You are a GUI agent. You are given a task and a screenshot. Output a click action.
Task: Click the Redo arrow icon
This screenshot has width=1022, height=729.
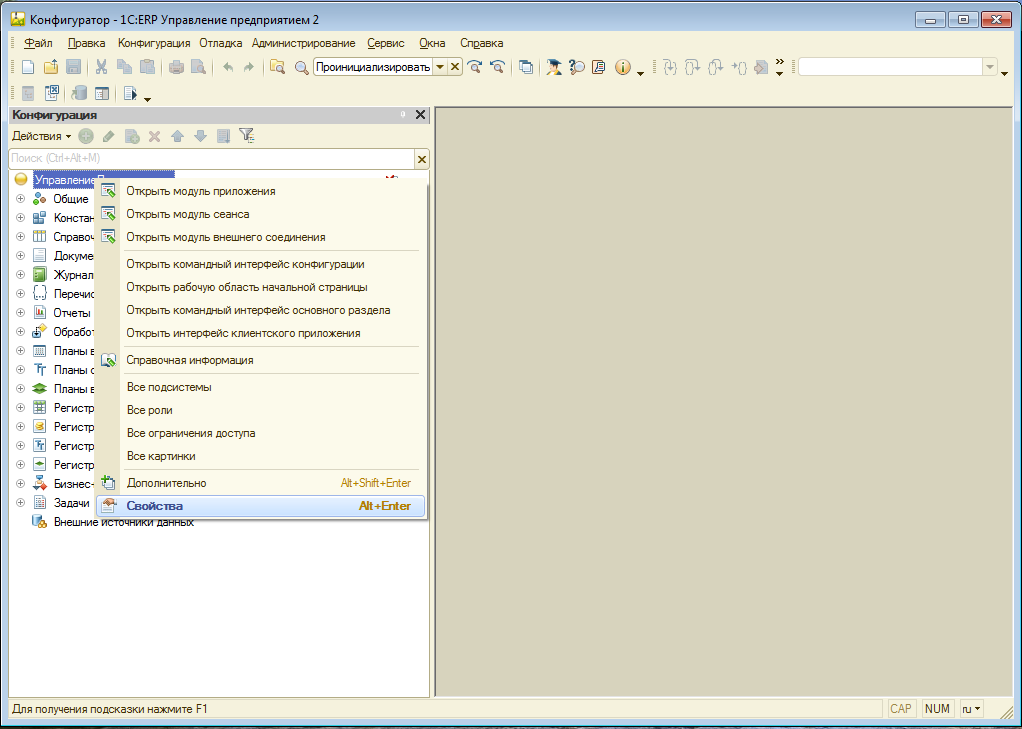[x=248, y=67]
